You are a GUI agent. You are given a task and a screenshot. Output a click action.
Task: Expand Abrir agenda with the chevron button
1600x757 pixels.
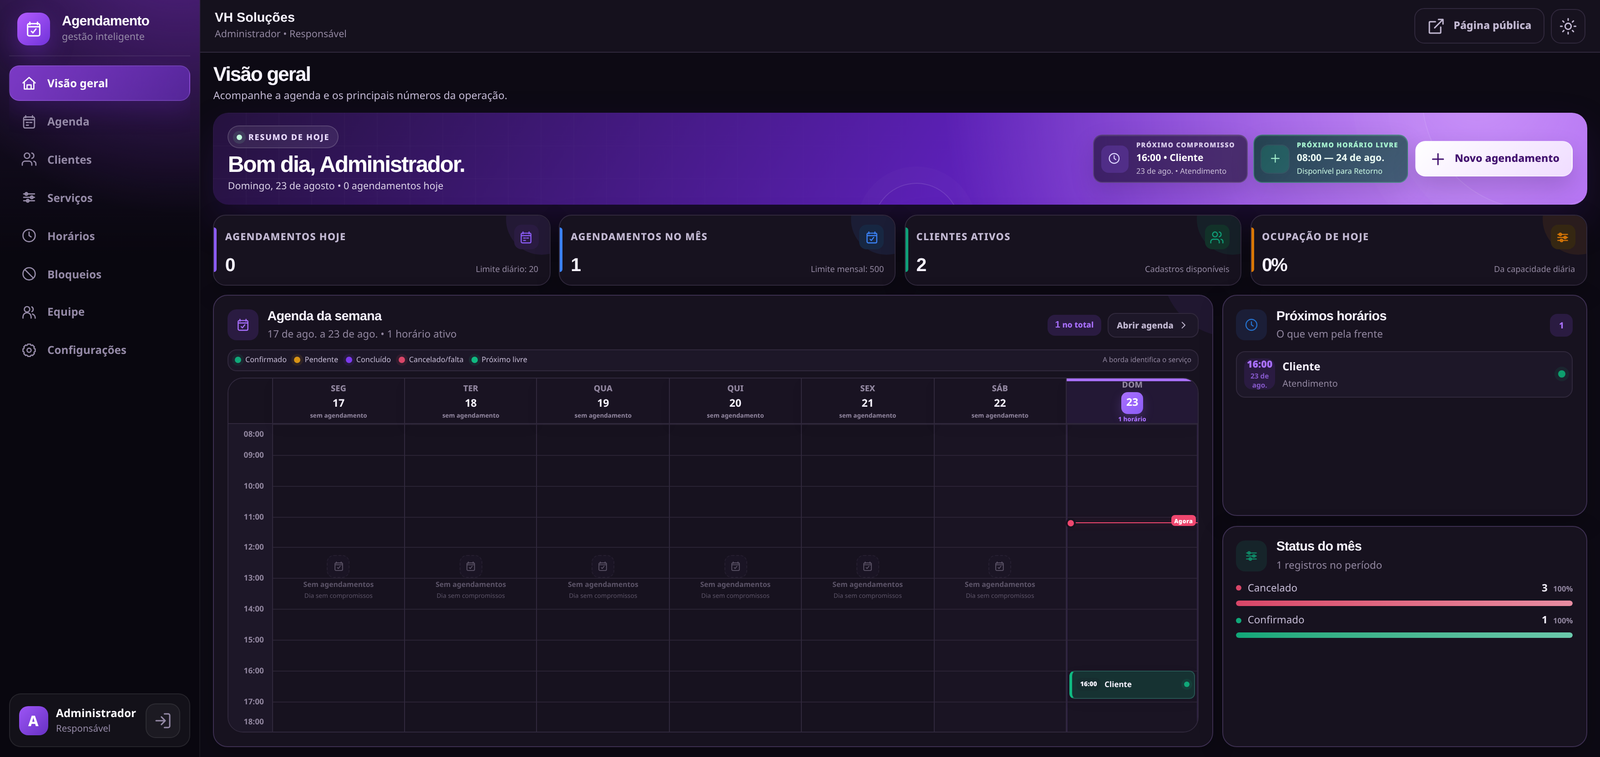coord(1152,325)
